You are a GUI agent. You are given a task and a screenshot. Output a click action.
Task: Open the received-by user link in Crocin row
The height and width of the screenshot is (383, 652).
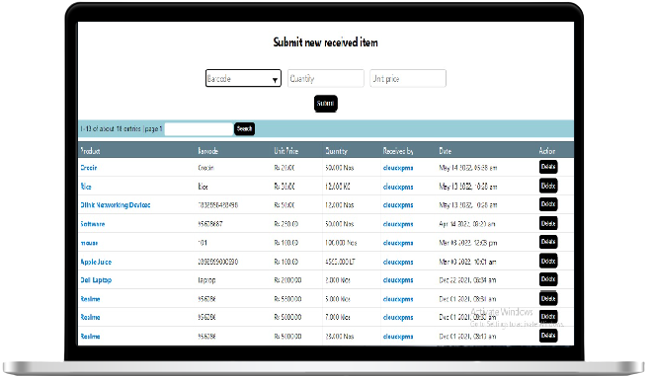coord(398,168)
